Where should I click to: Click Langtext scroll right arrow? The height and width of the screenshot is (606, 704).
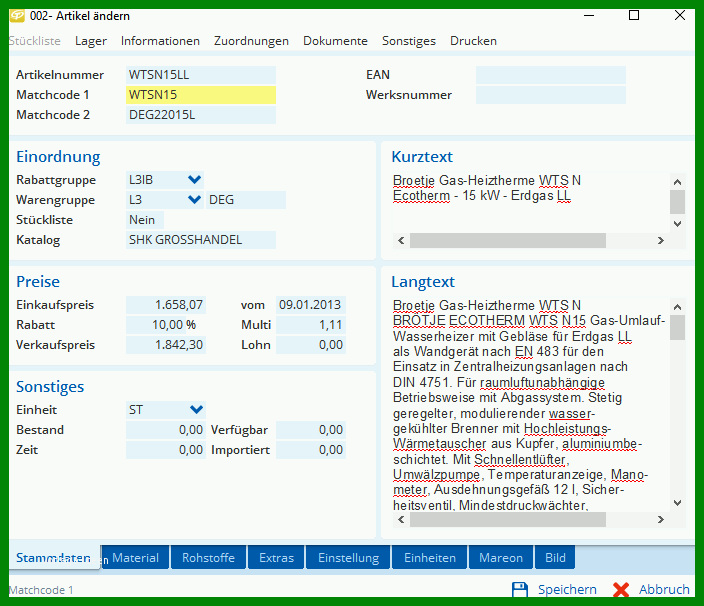click(x=660, y=520)
